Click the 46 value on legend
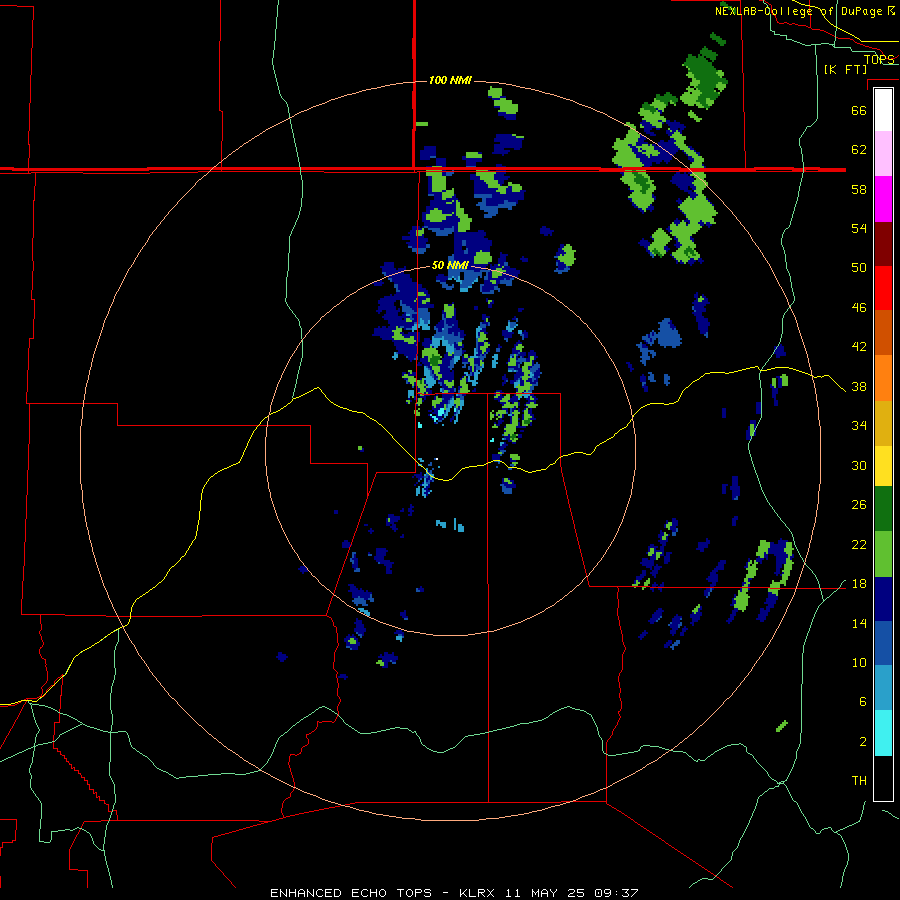Screen dimensions: 900x900 (859, 308)
